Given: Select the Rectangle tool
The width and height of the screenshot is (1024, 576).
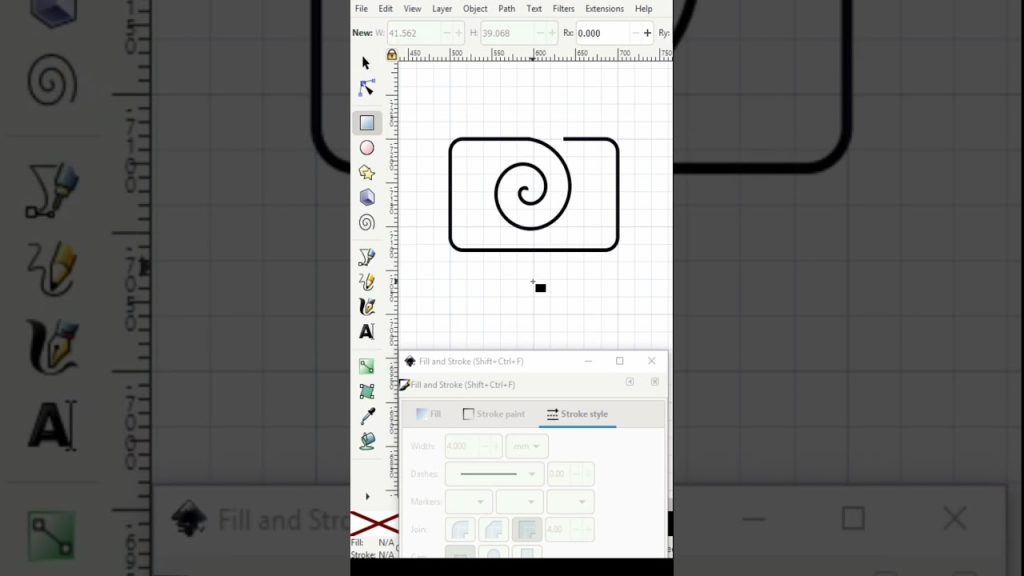Looking at the screenshot, I should (x=367, y=123).
